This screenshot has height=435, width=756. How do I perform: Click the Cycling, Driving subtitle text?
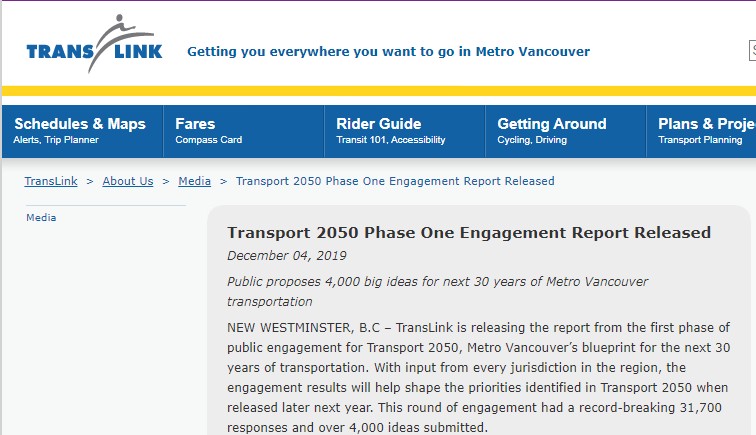tap(532, 140)
